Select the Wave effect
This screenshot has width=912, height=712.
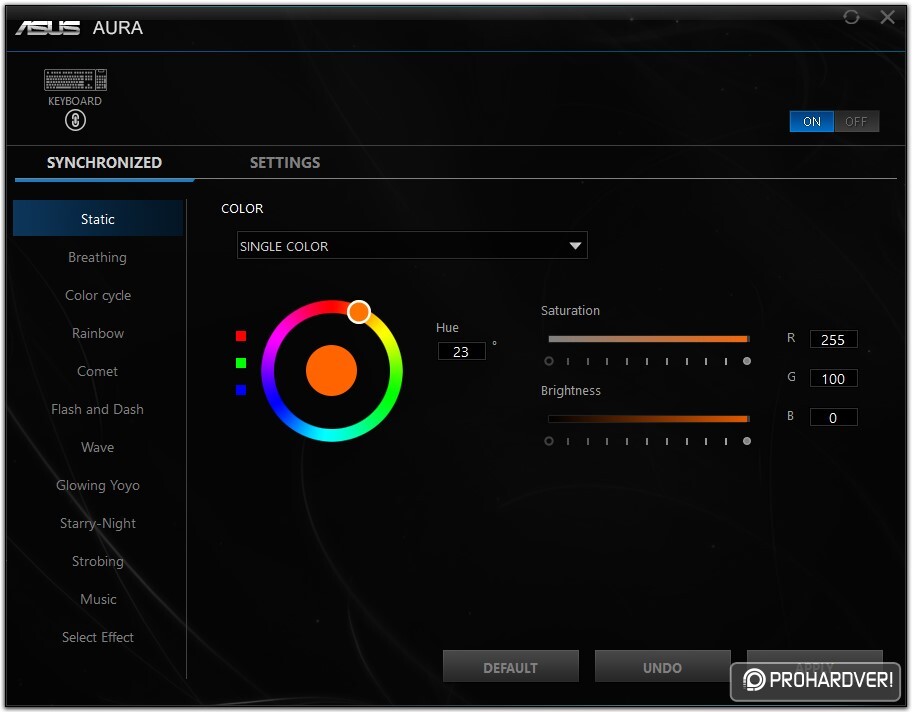[98, 447]
